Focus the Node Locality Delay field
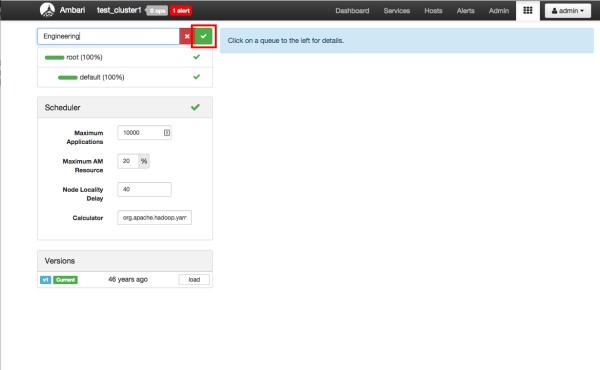This screenshot has width=600, height=370. 144,189
